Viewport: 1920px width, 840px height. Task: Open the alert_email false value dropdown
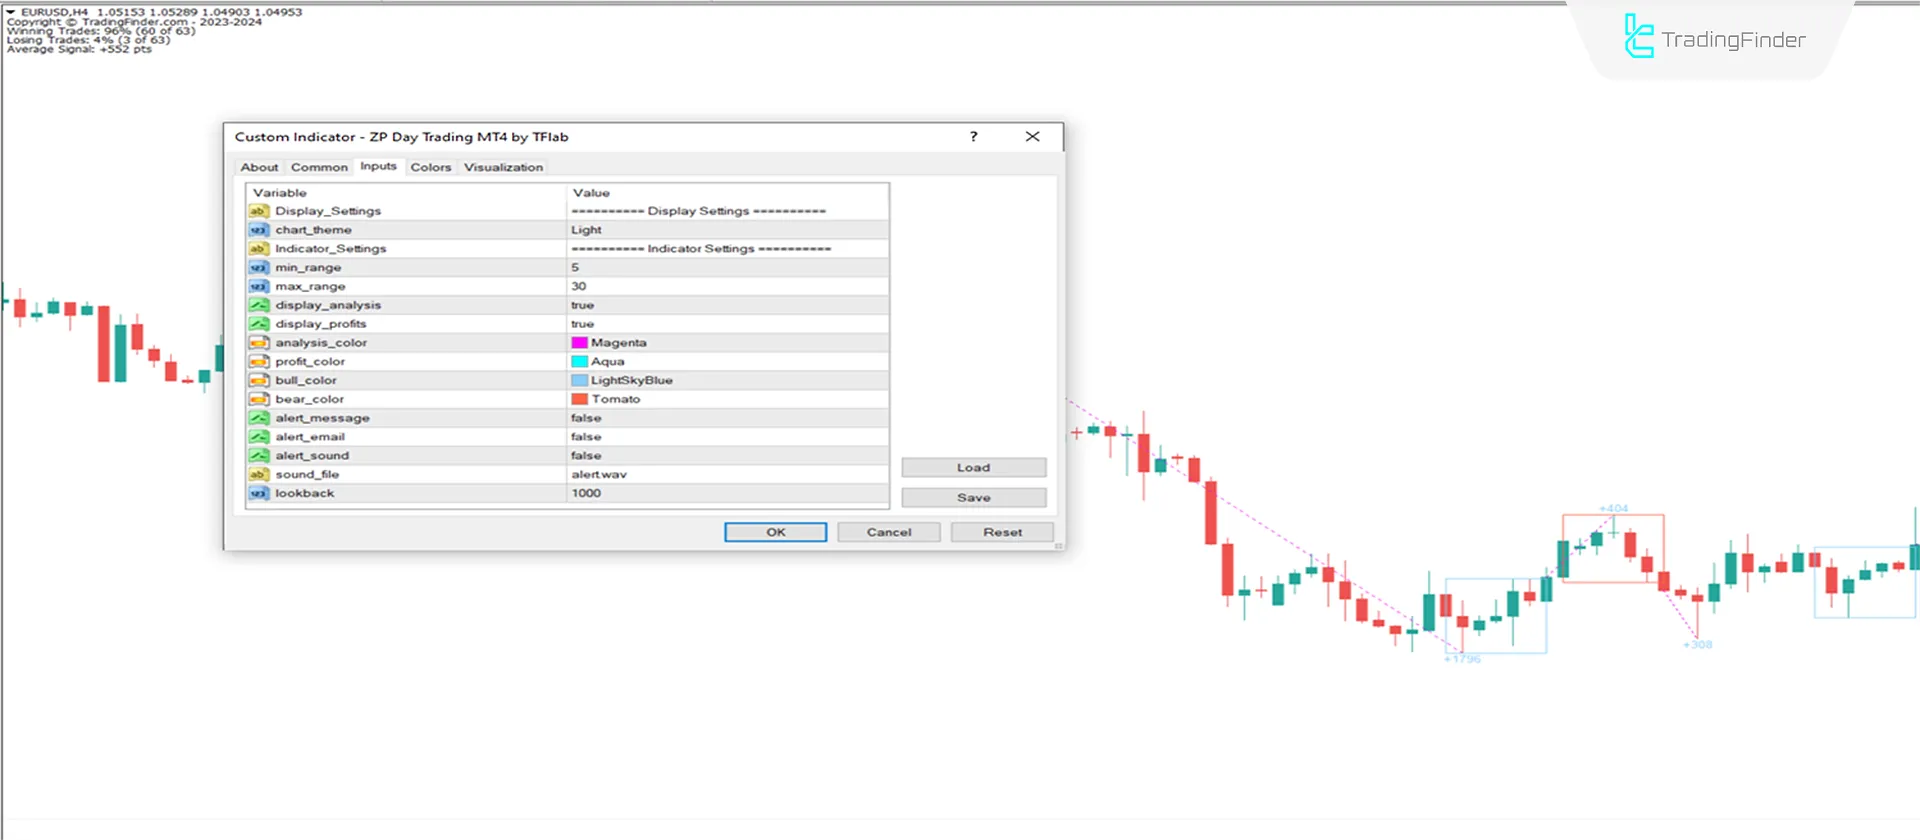pyautogui.click(x=726, y=437)
